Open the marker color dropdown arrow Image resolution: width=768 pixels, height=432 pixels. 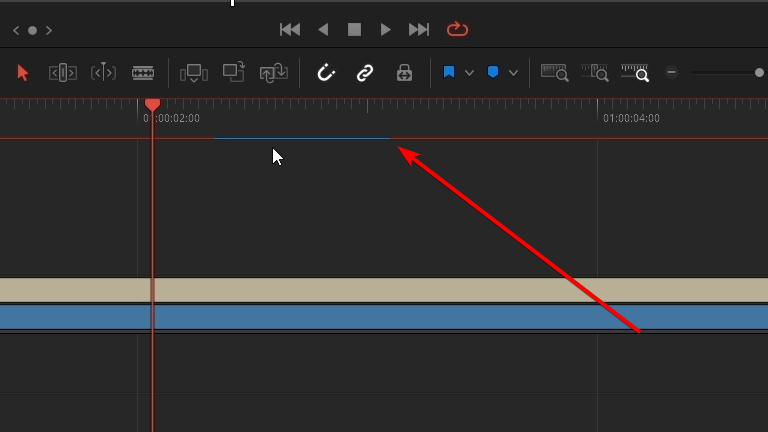pyautogui.click(x=513, y=73)
